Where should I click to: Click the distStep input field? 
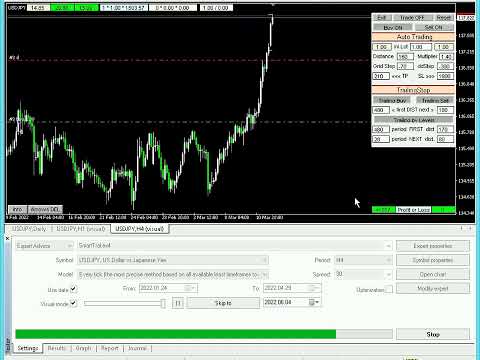(x=445, y=66)
